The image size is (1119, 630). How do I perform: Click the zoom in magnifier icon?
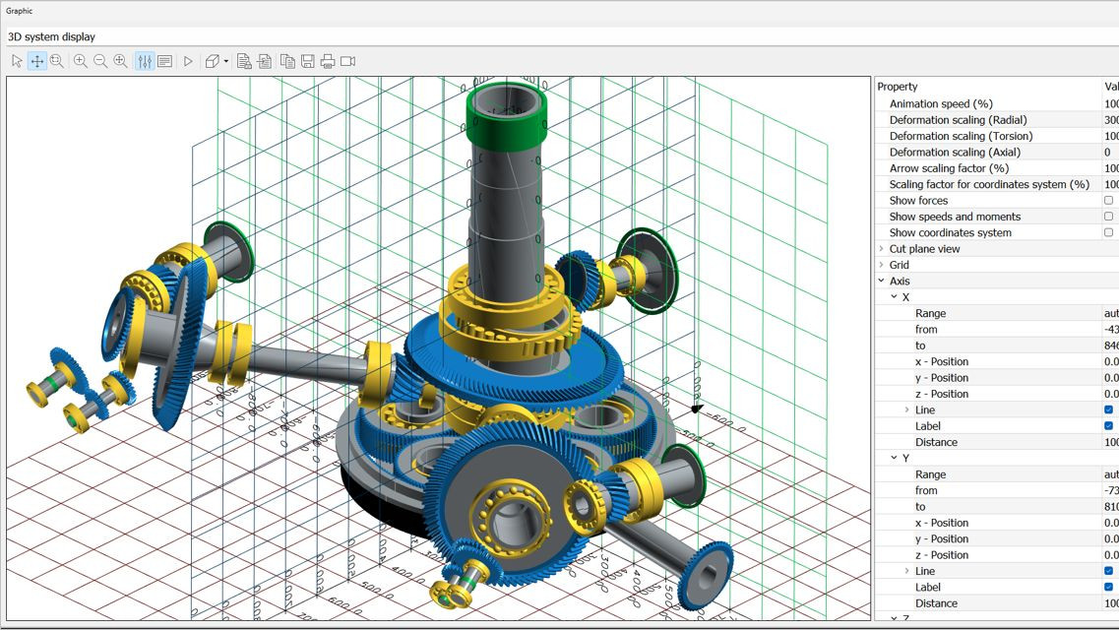tap(80, 61)
